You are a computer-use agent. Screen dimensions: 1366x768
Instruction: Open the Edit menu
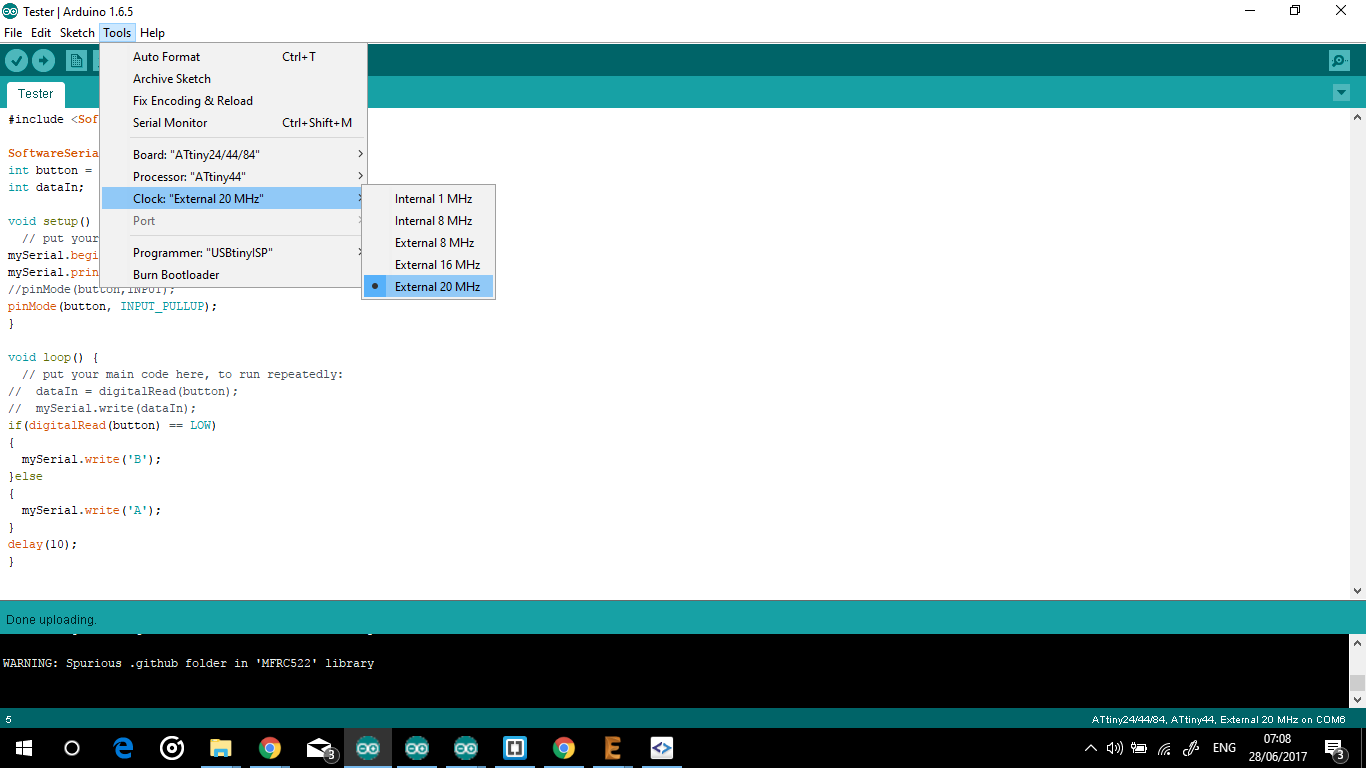click(41, 33)
